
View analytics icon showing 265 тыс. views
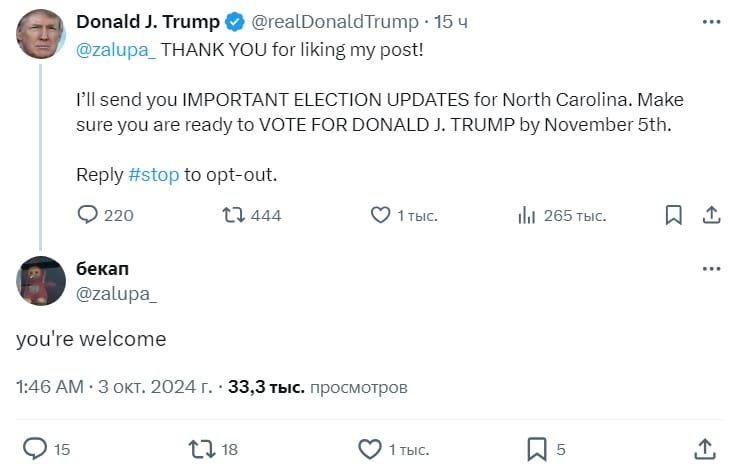pos(527,215)
